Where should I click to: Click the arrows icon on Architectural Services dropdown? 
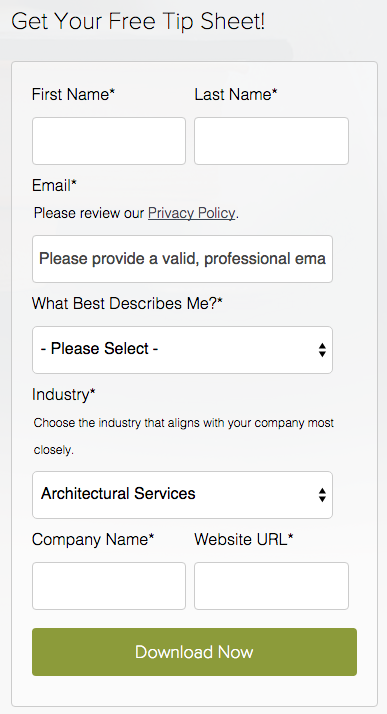[x=322, y=495]
